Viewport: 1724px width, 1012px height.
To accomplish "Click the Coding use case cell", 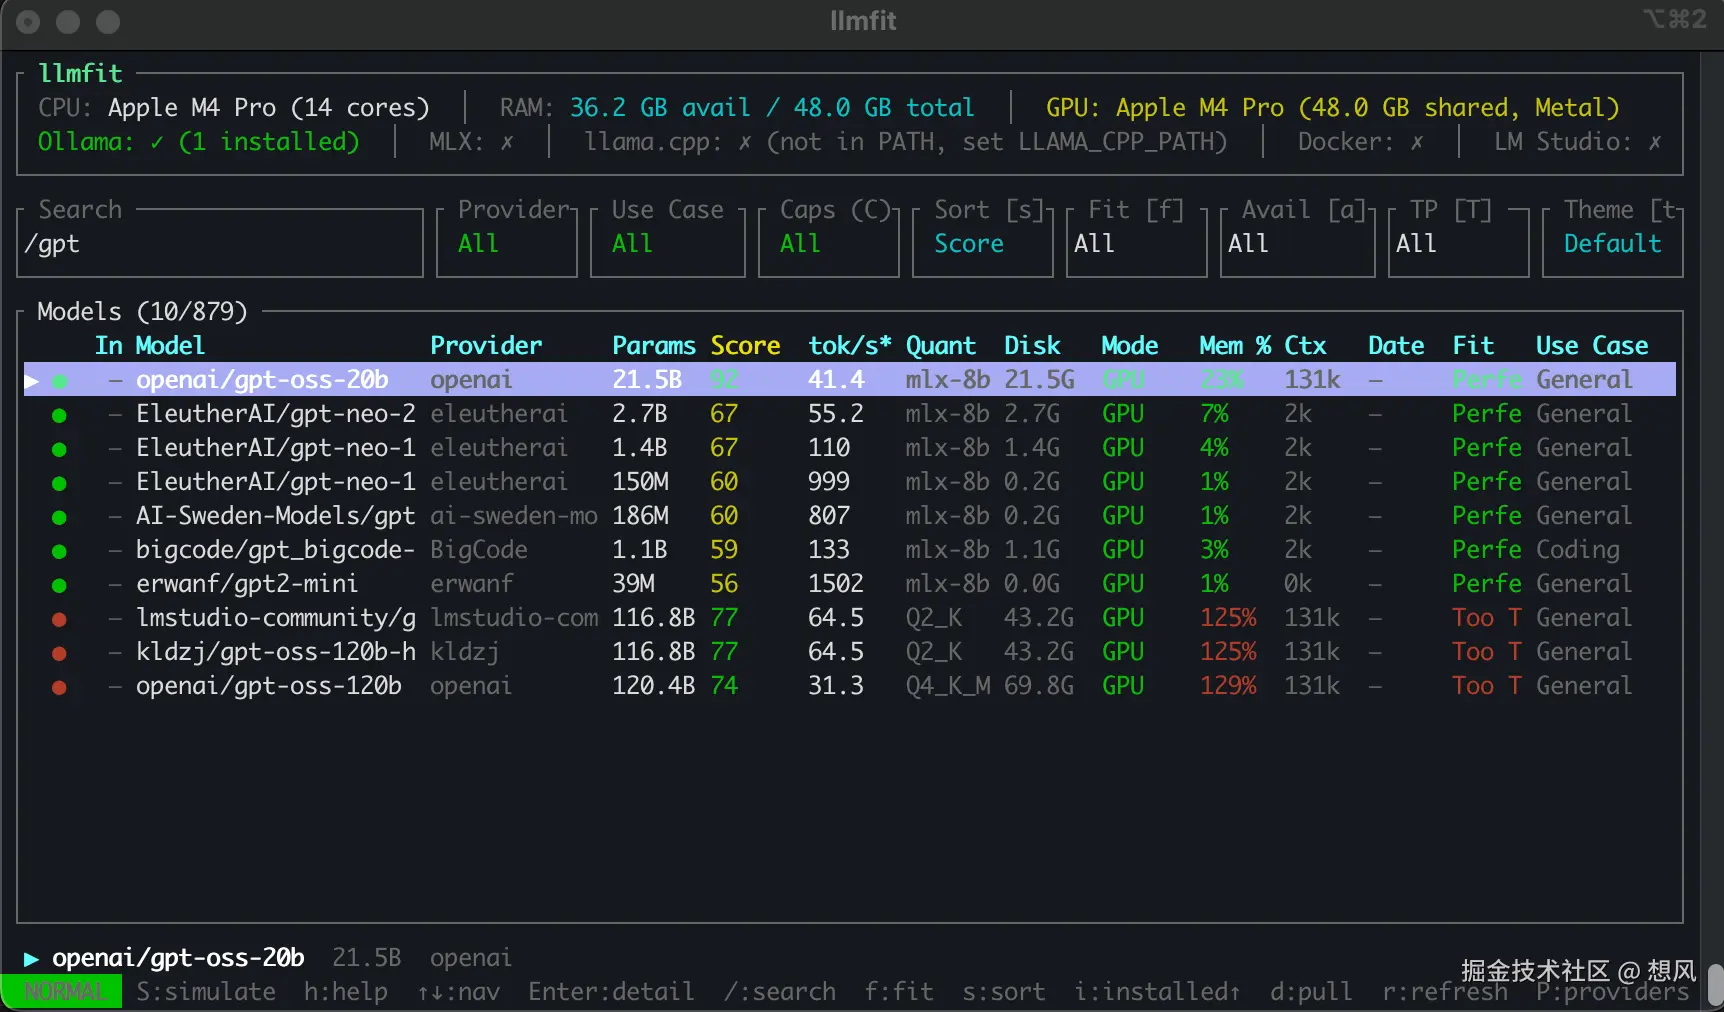I will click(1578, 550).
